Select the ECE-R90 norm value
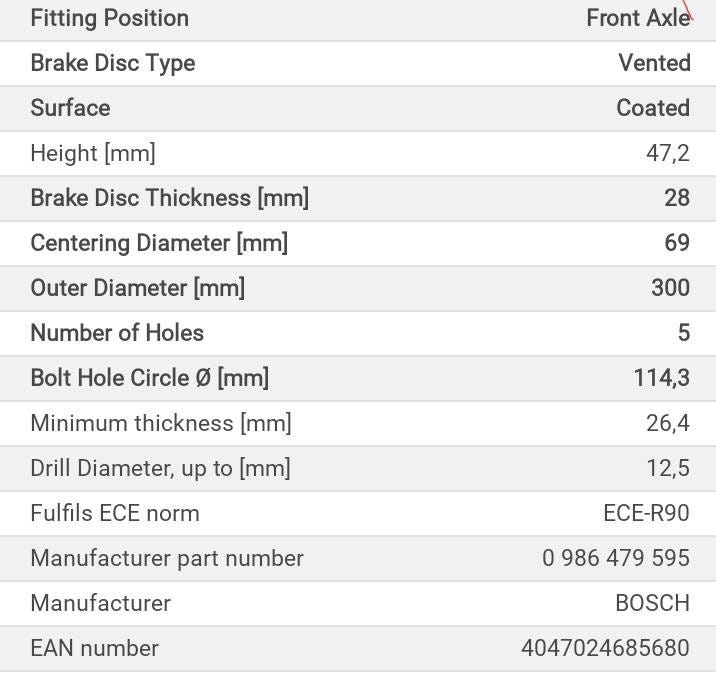The height and width of the screenshot is (688, 716). [646, 513]
